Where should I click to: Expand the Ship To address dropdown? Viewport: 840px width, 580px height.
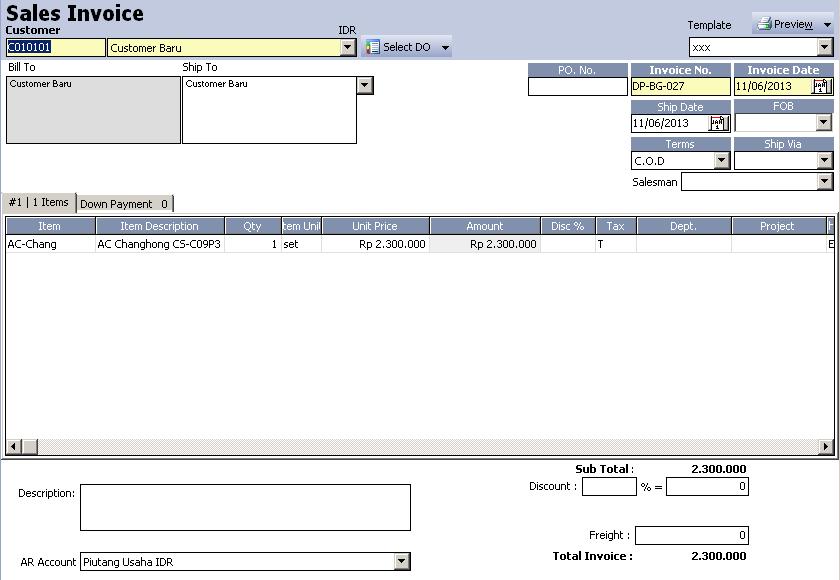365,85
